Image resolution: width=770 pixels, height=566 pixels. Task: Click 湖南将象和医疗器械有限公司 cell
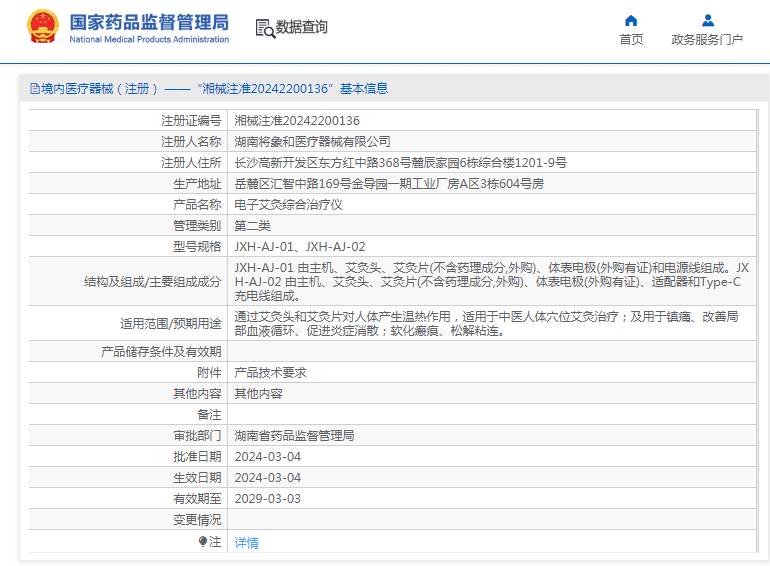pyautogui.click(x=312, y=142)
